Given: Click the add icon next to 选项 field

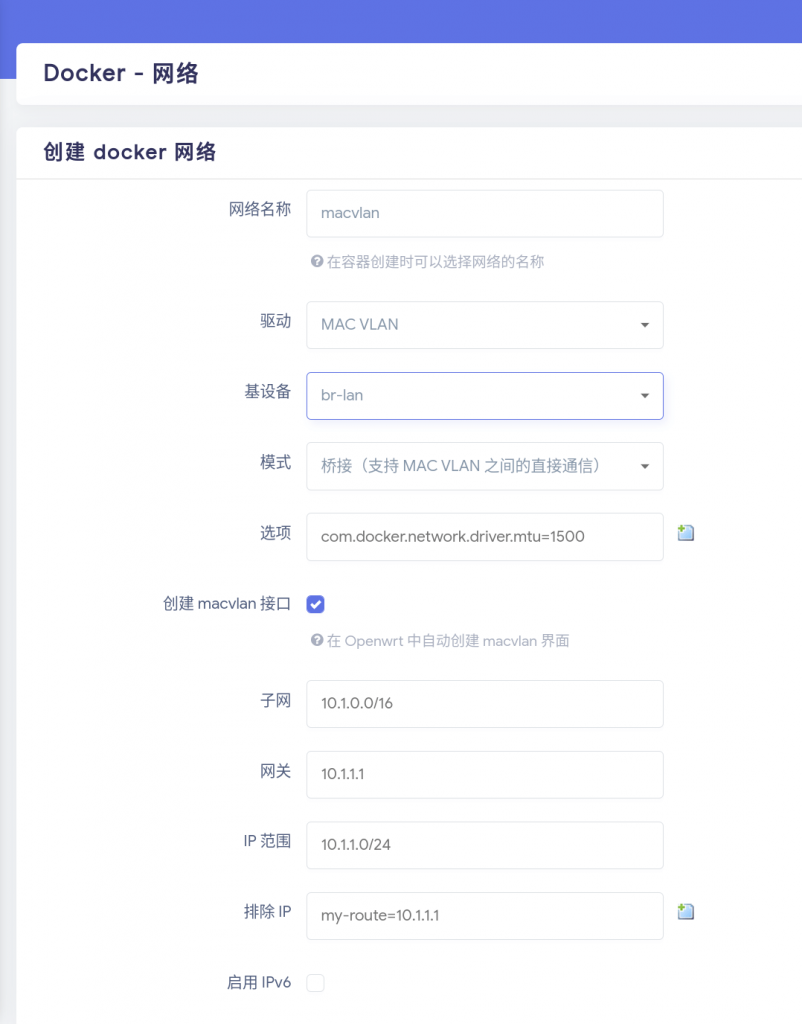Looking at the screenshot, I should click(685, 532).
